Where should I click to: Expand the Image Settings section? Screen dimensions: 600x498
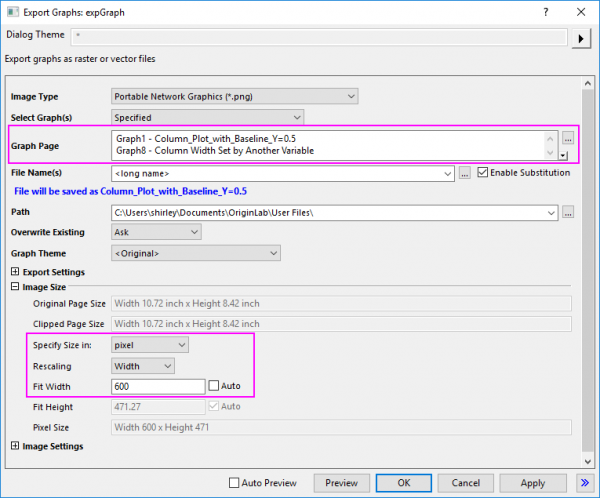(x=15, y=446)
